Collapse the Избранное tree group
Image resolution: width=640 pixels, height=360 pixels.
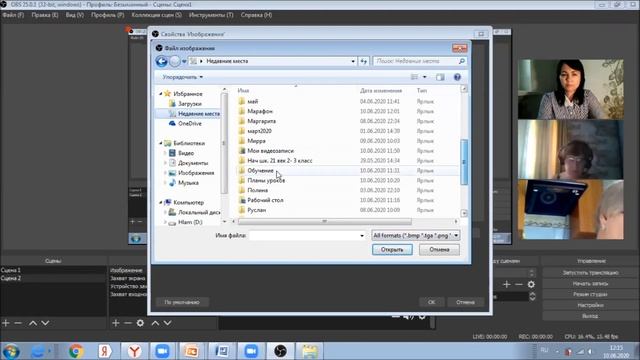(x=161, y=94)
